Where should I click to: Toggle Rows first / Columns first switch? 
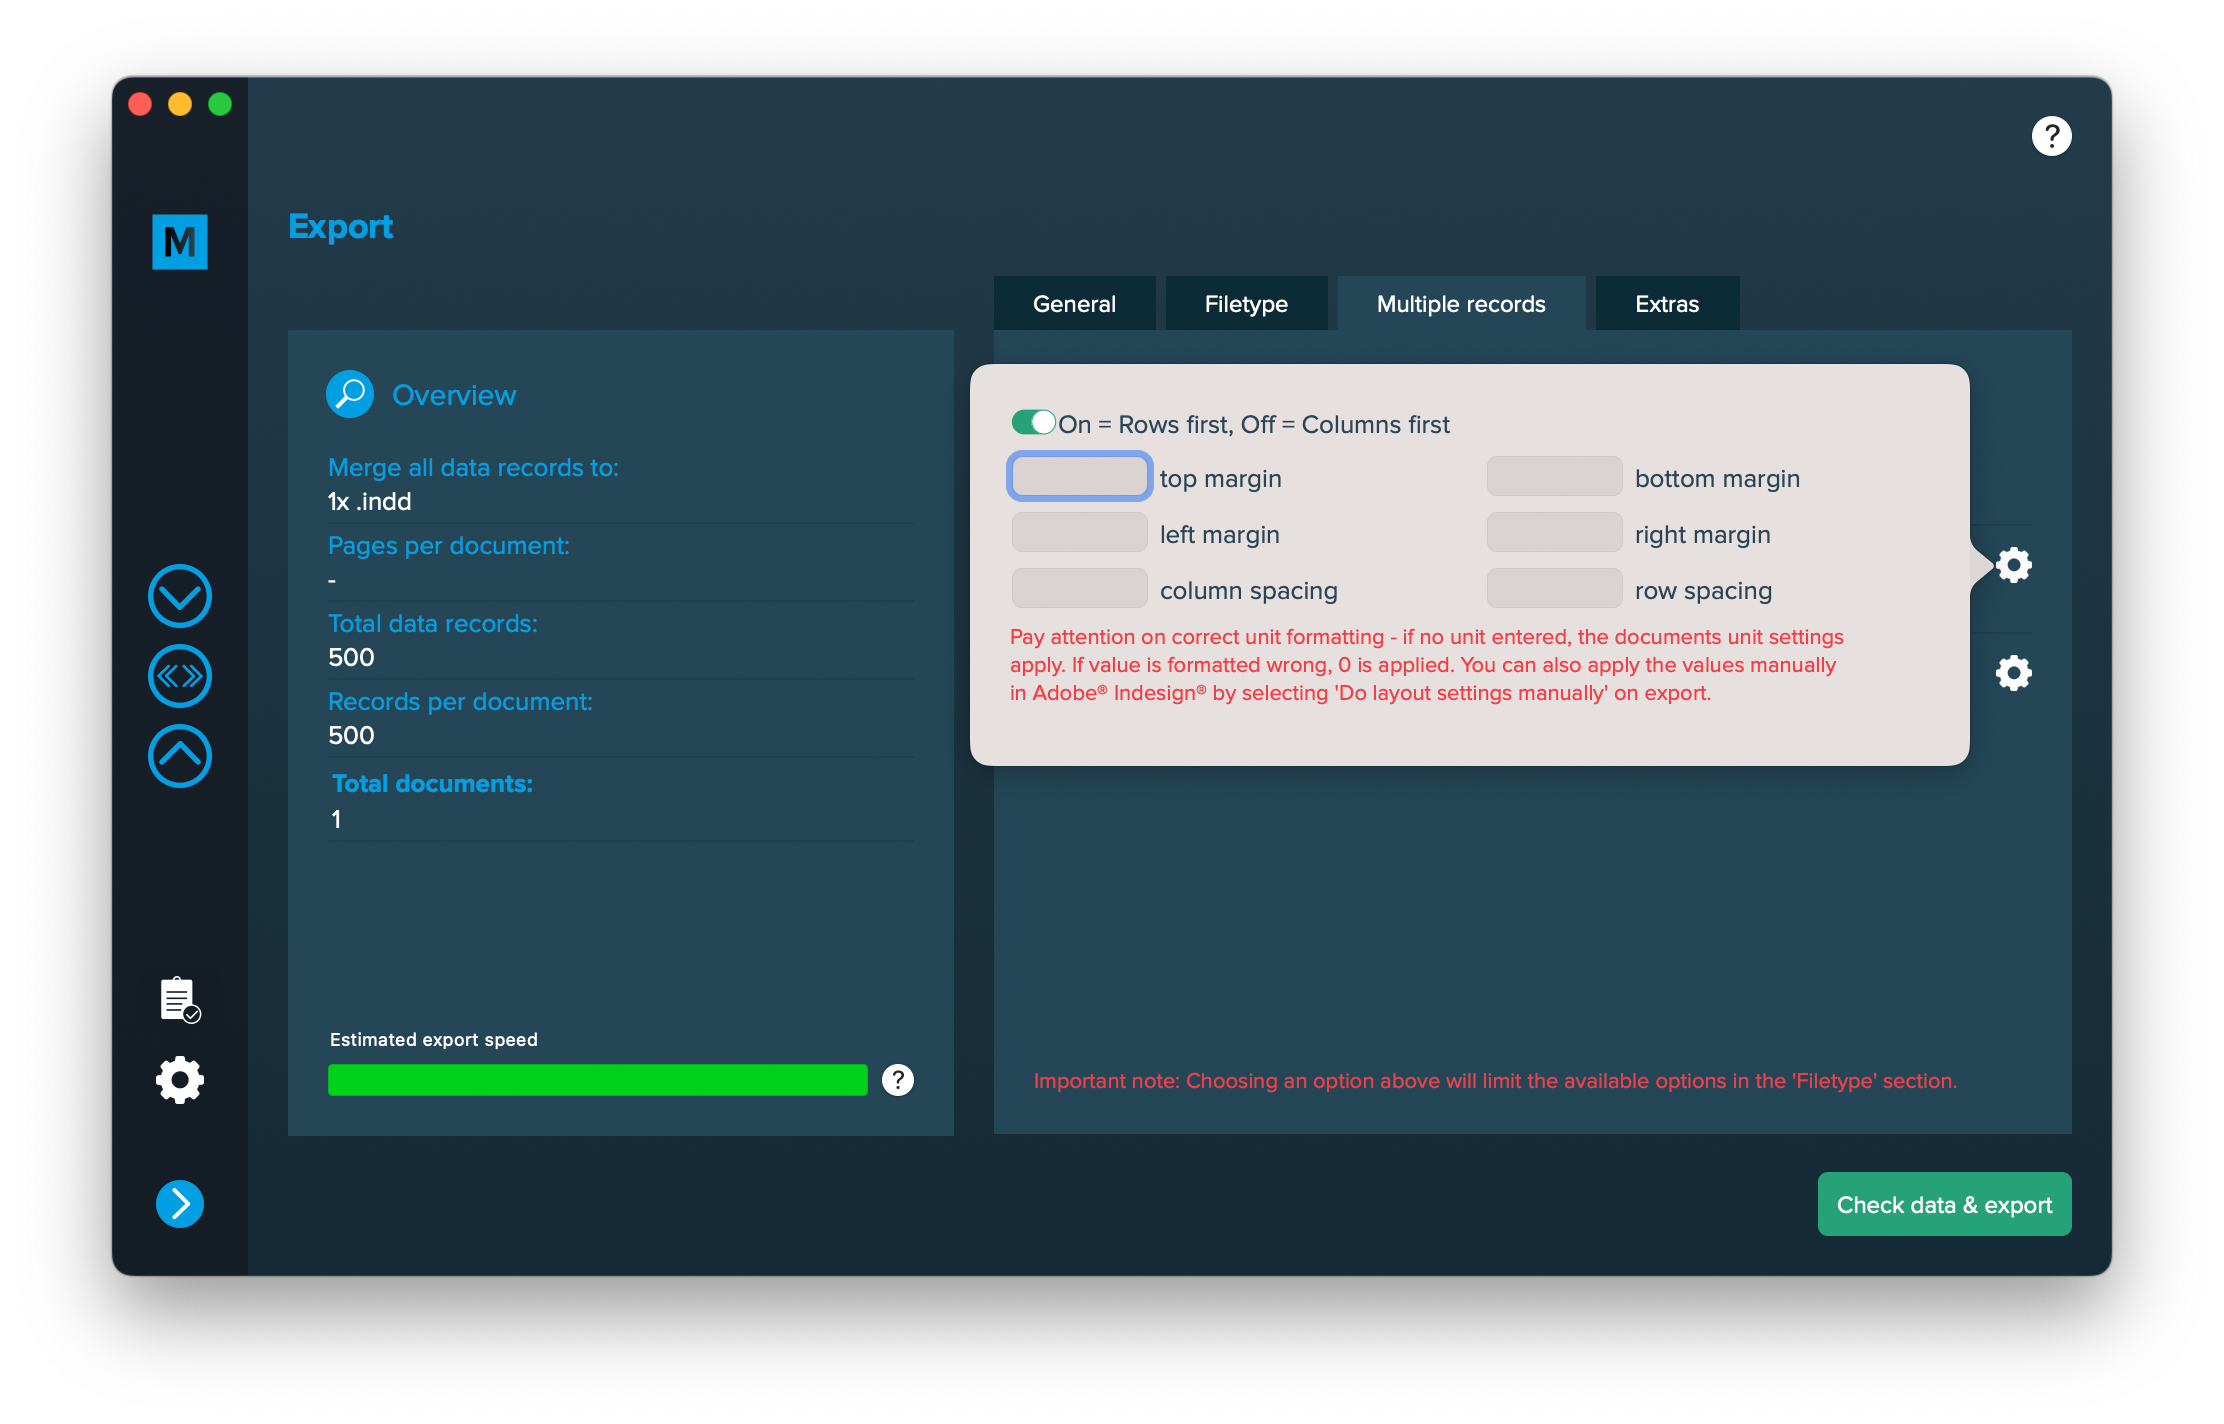[x=1034, y=423]
